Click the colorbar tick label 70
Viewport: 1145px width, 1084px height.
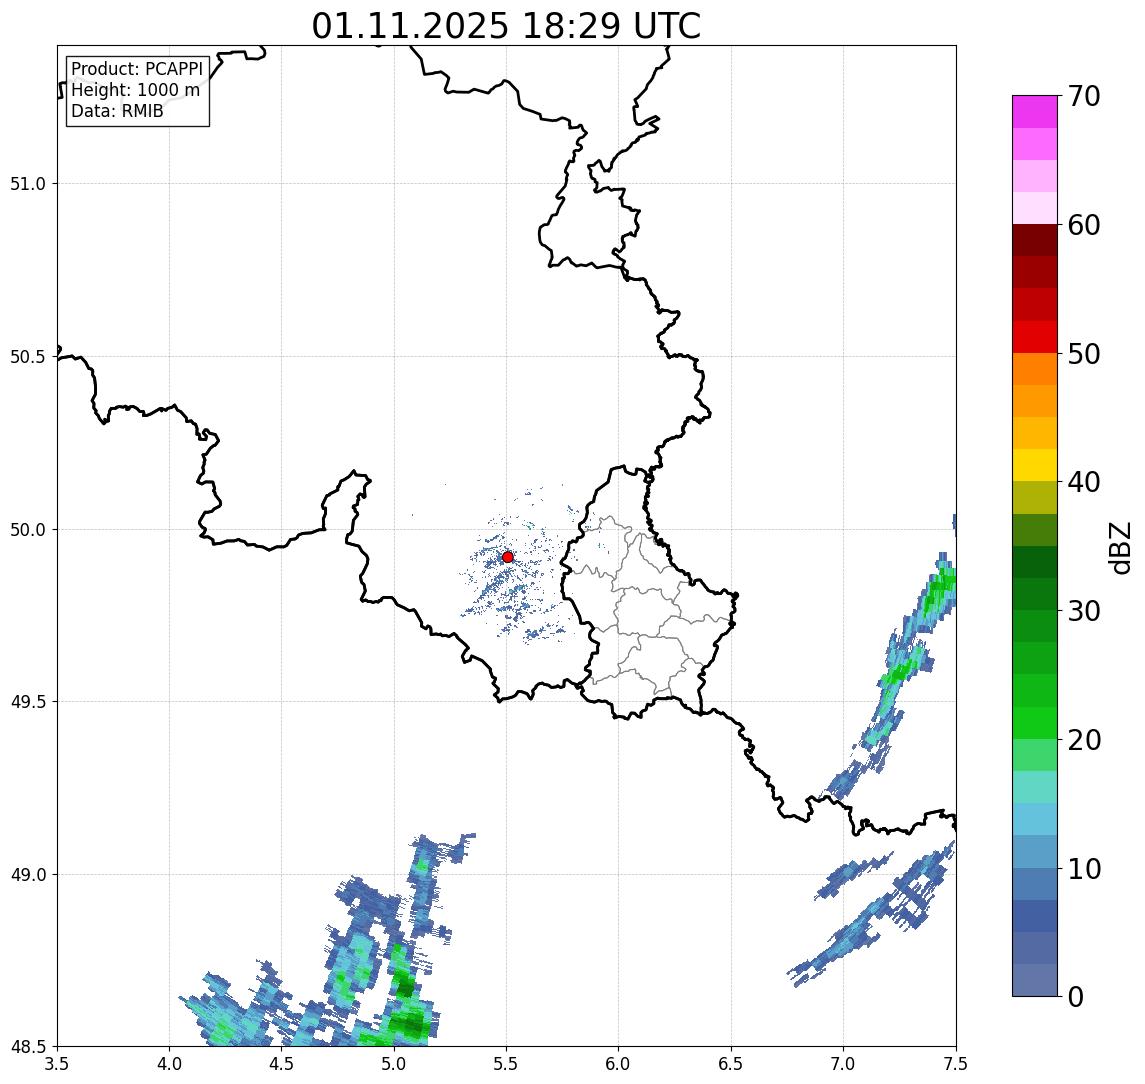[1083, 96]
